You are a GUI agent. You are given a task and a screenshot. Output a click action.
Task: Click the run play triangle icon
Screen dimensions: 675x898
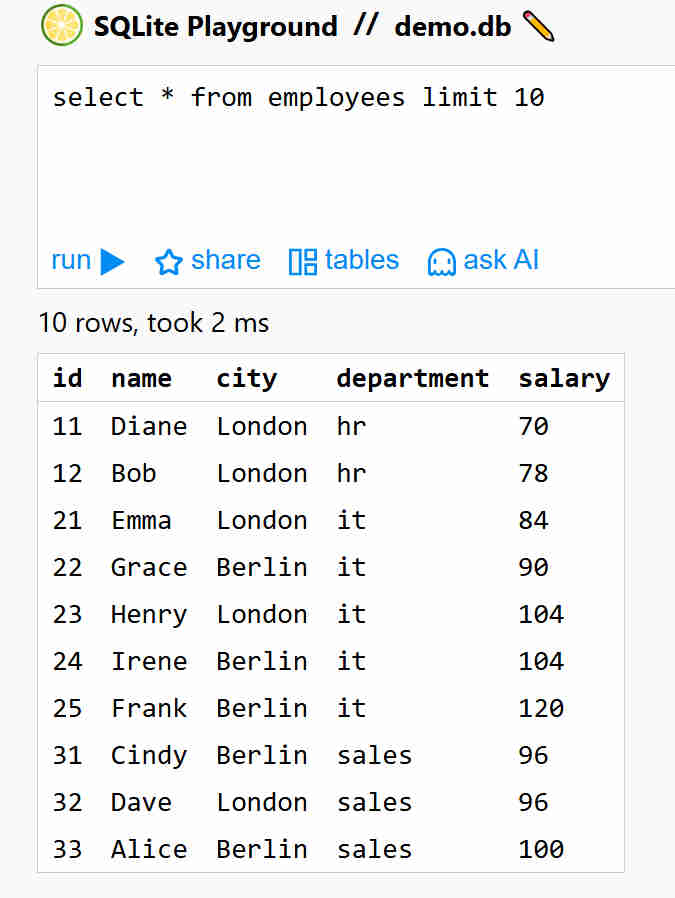[112, 262]
